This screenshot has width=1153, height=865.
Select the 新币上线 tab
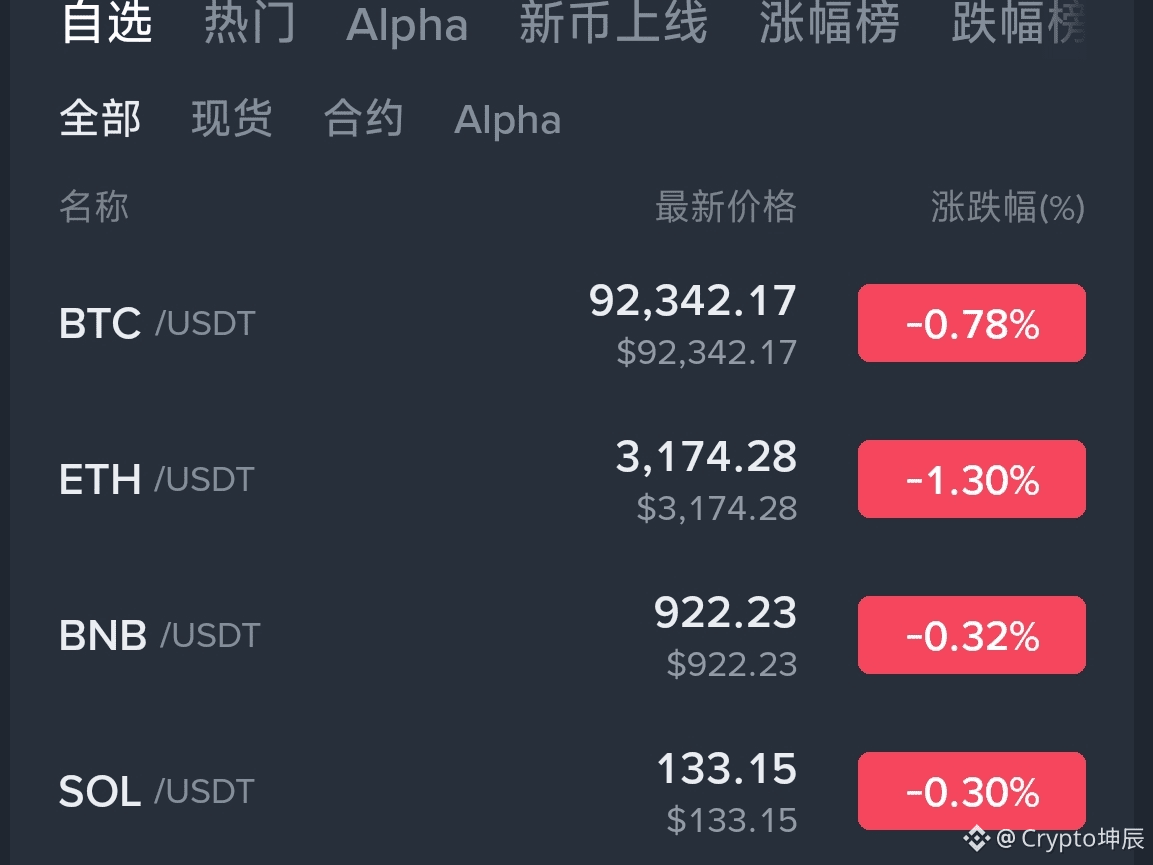click(613, 25)
